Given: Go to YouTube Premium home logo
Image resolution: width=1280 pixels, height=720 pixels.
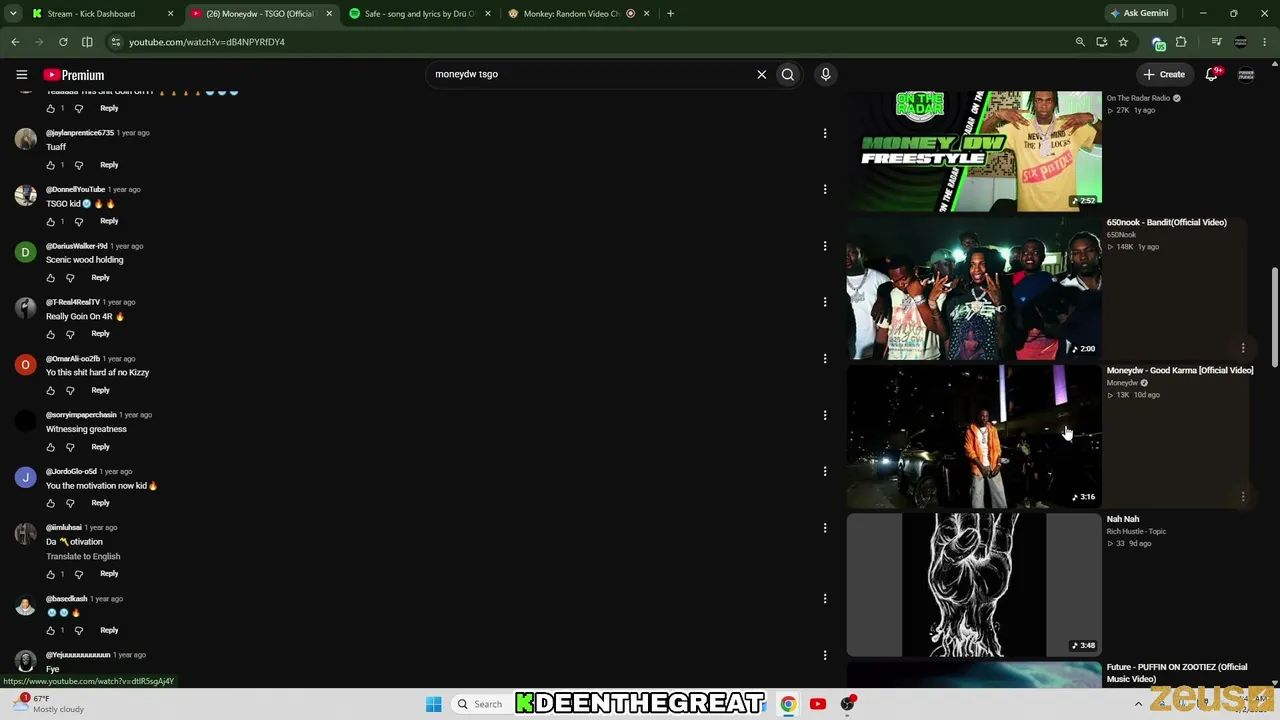Looking at the screenshot, I should (x=73, y=75).
